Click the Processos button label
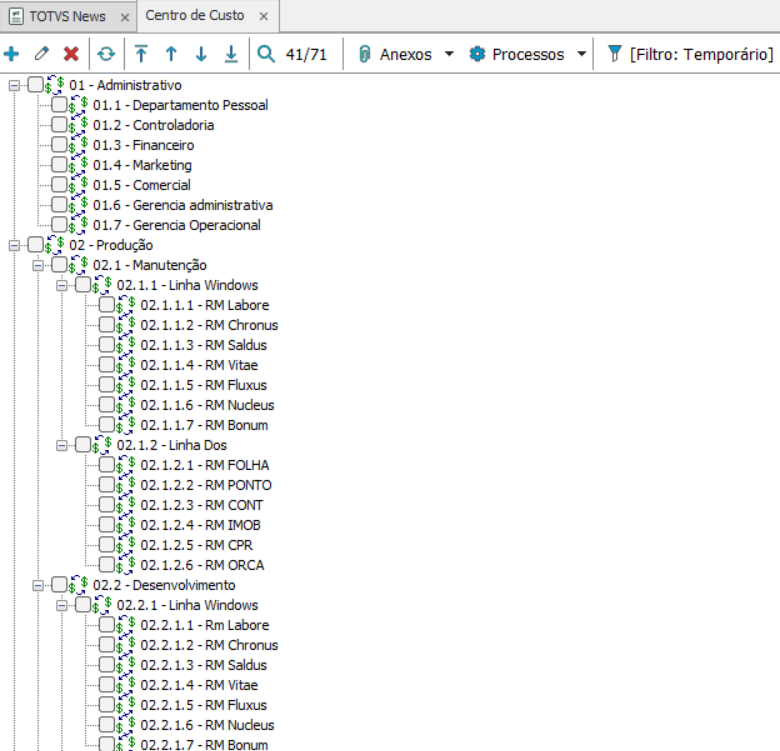The image size is (780, 751). [x=528, y=54]
